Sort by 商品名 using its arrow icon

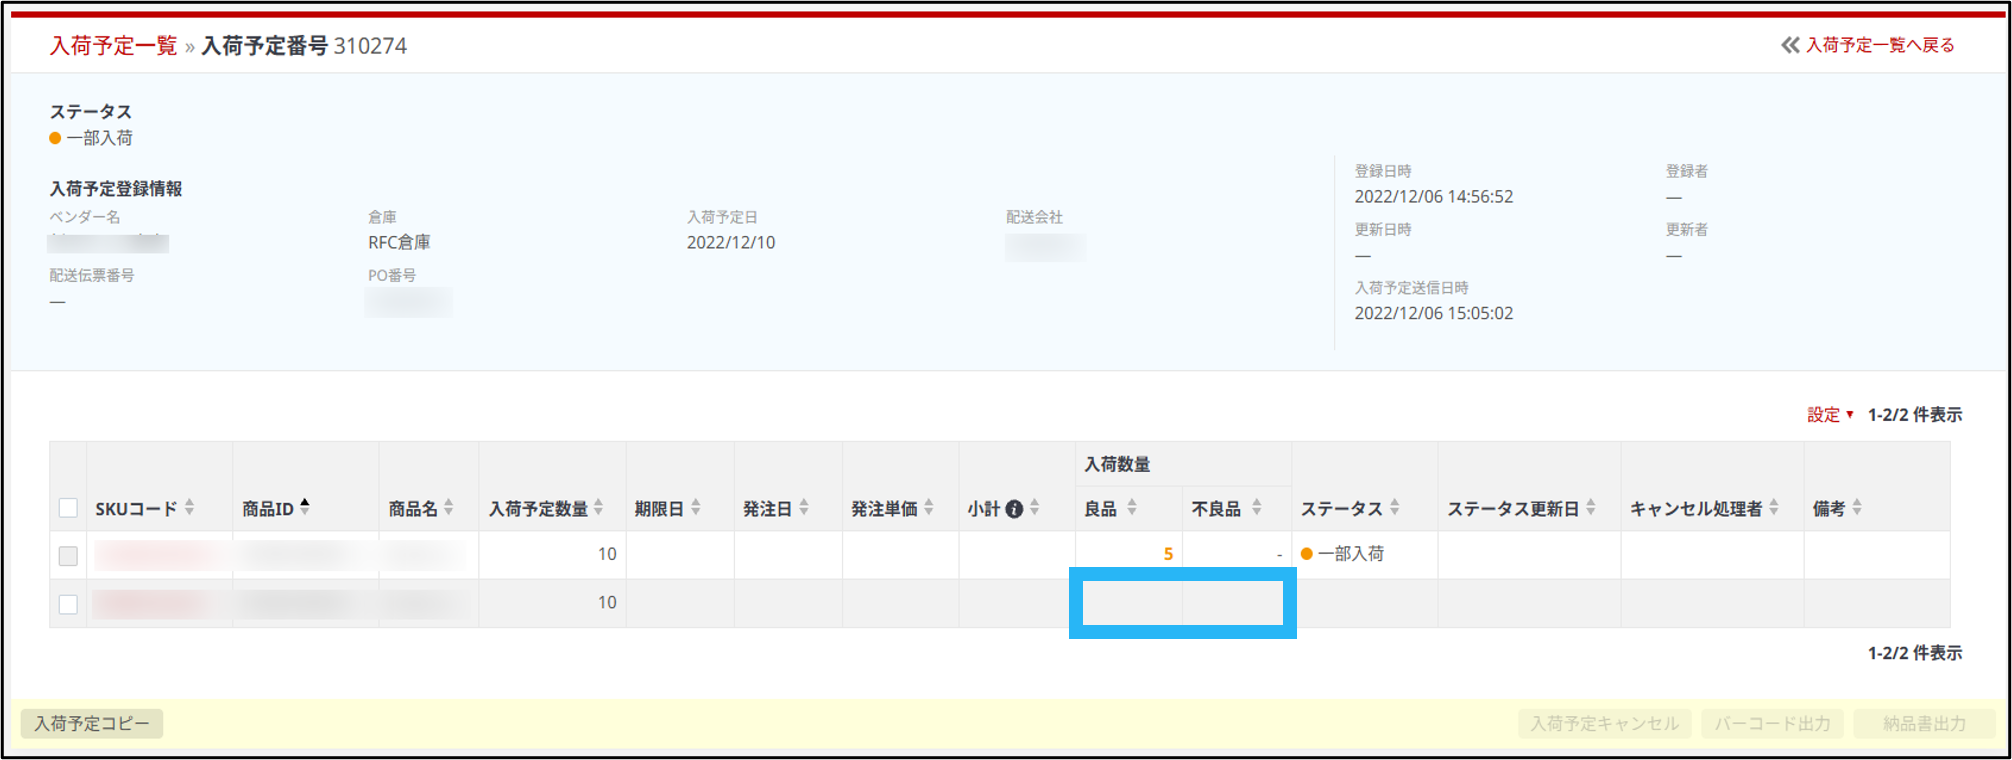pos(449,508)
